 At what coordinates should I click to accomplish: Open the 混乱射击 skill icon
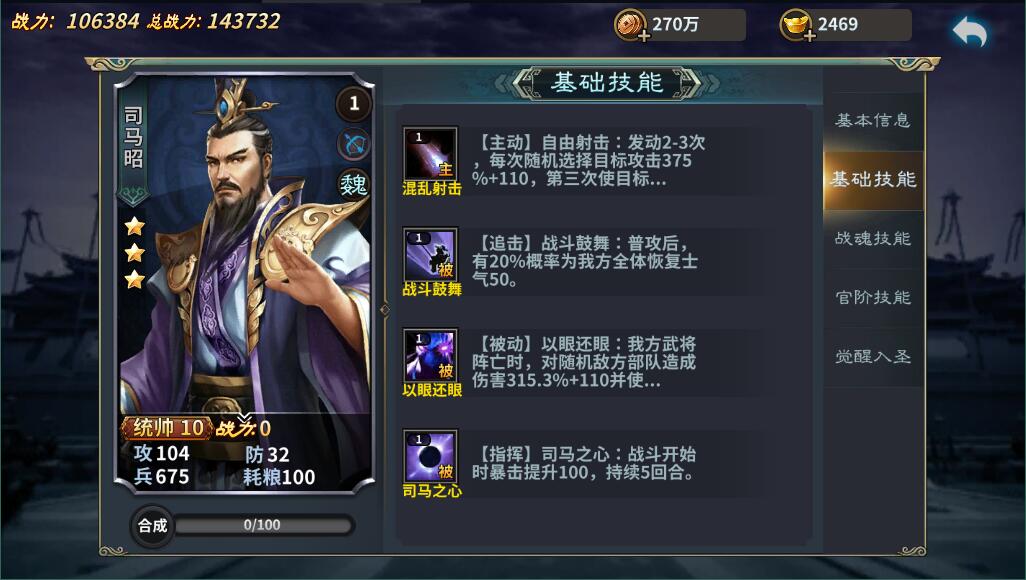point(430,154)
